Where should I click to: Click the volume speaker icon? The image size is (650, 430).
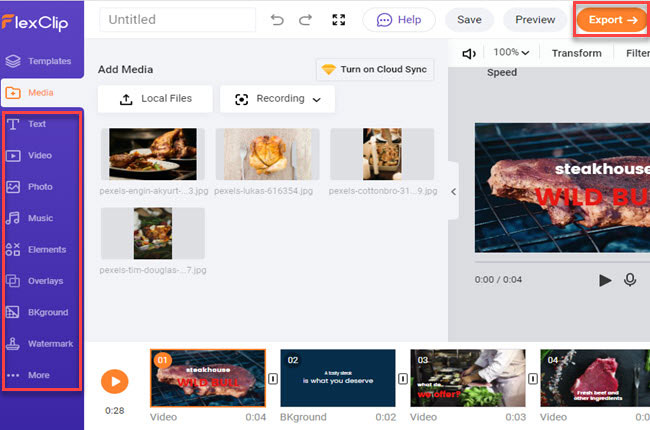point(469,53)
